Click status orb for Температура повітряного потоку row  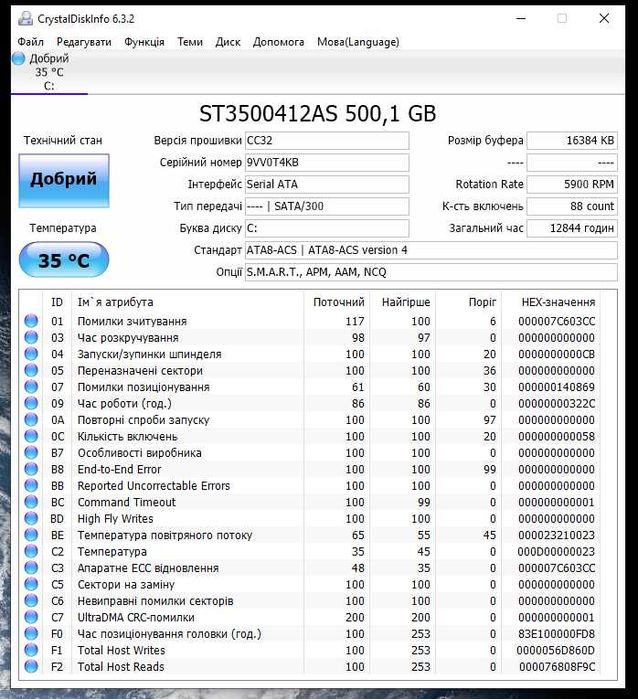coord(31,535)
